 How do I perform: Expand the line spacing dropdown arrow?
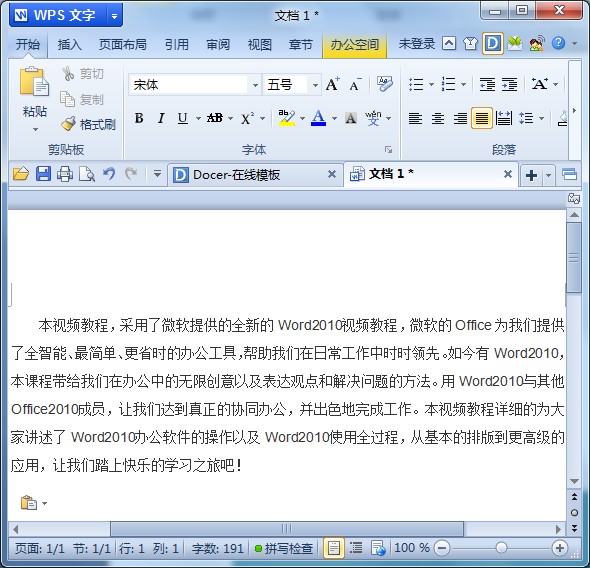tap(541, 118)
